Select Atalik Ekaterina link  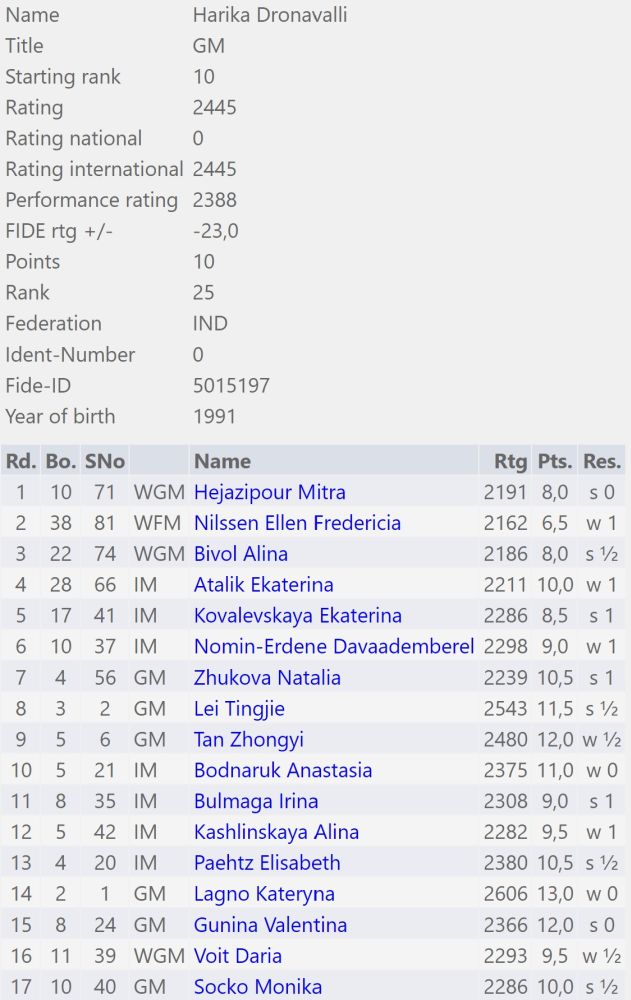[264, 585]
